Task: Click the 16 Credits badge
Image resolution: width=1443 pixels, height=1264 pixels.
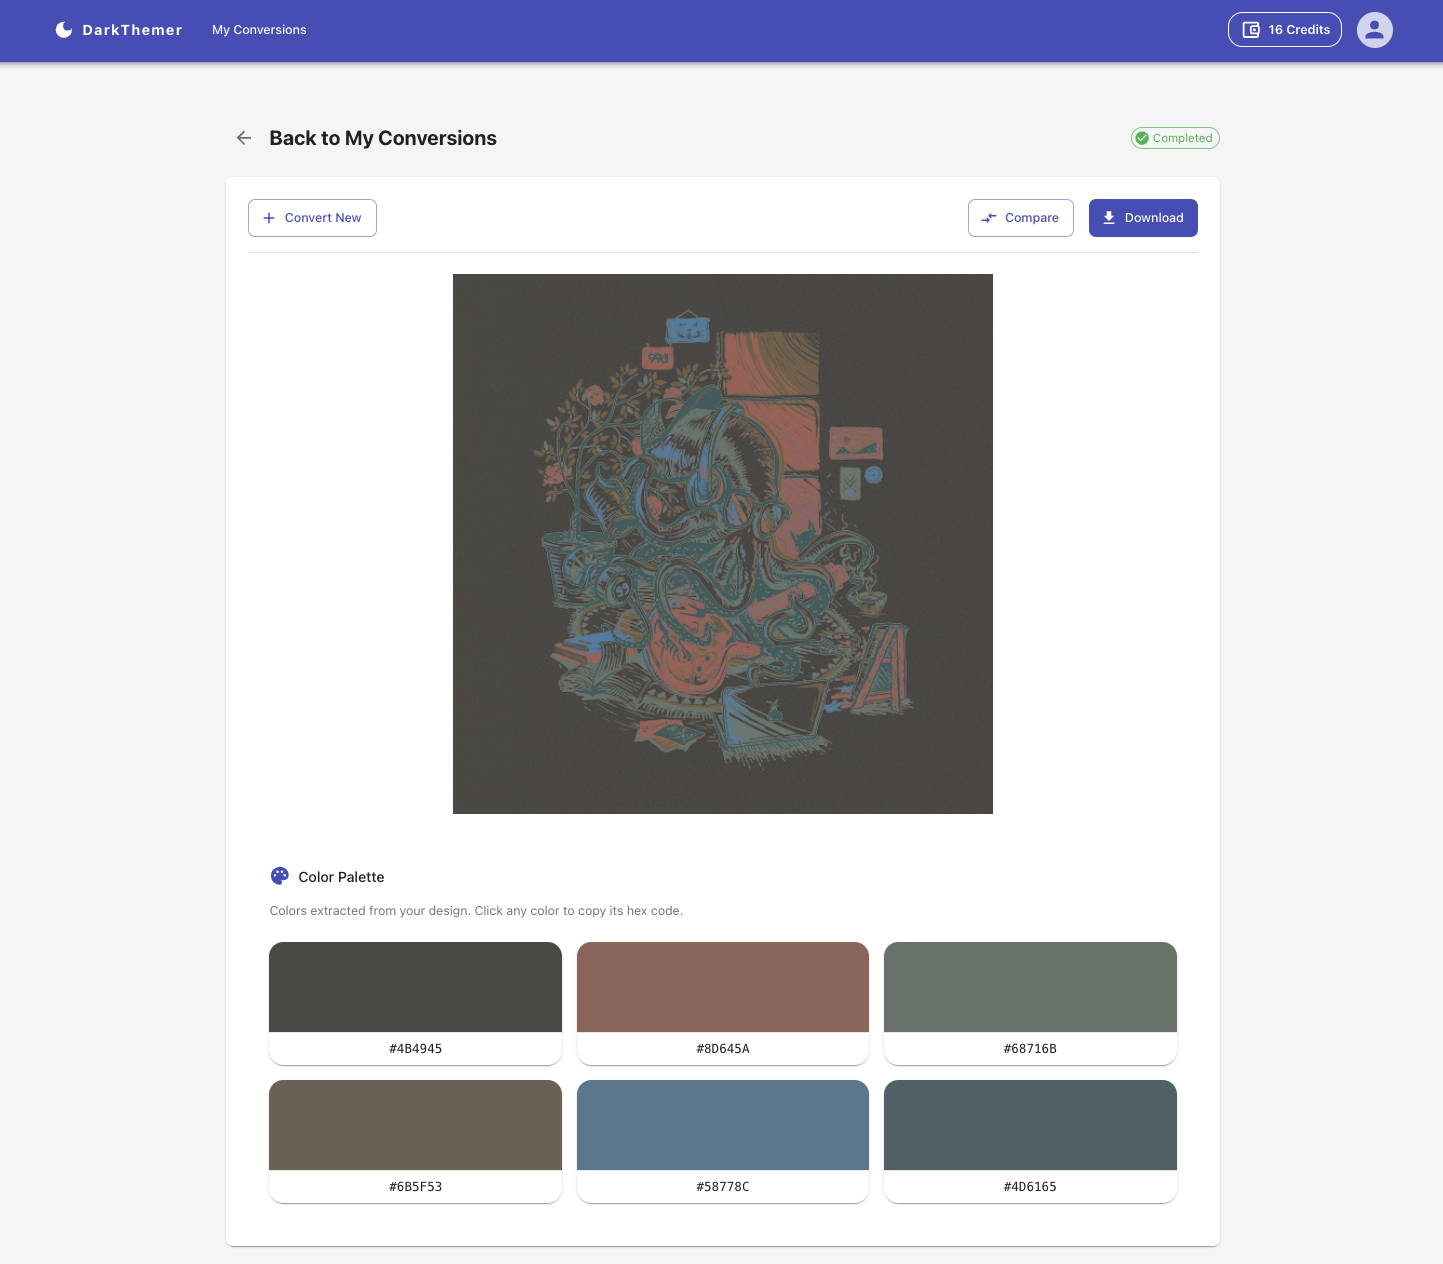Action: 1284,29
